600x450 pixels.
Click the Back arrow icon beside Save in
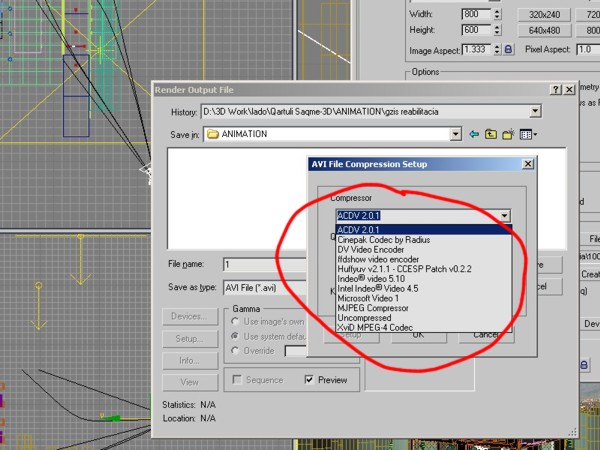(x=474, y=134)
